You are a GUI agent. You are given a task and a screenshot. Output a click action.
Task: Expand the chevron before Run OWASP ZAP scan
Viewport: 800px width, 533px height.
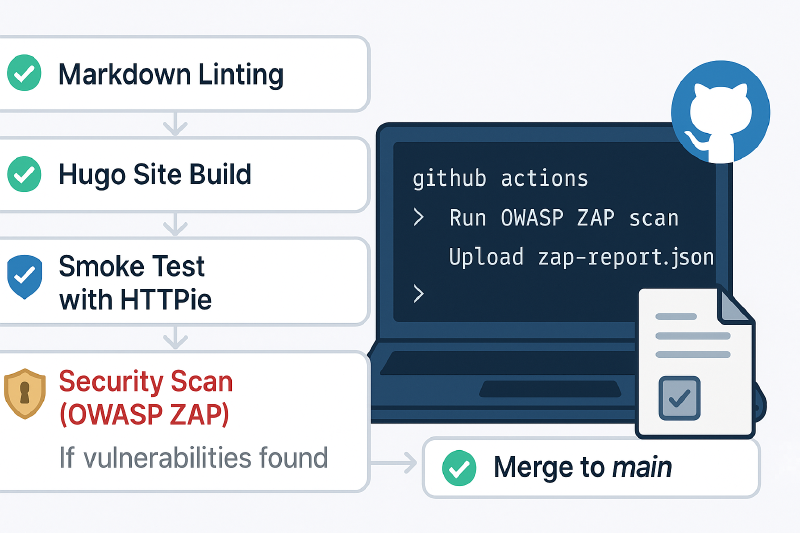tap(419, 217)
